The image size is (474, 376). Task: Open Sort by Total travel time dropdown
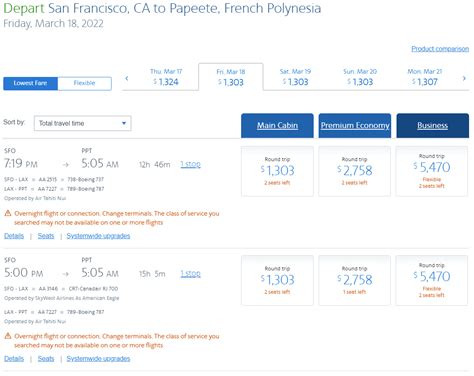tap(83, 123)
